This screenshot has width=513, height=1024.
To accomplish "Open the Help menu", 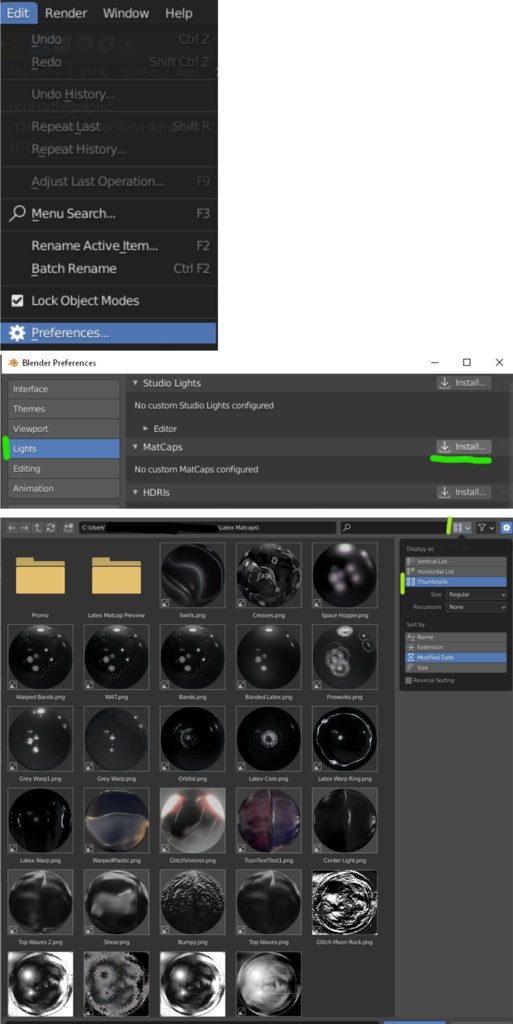I will (178, 13).
